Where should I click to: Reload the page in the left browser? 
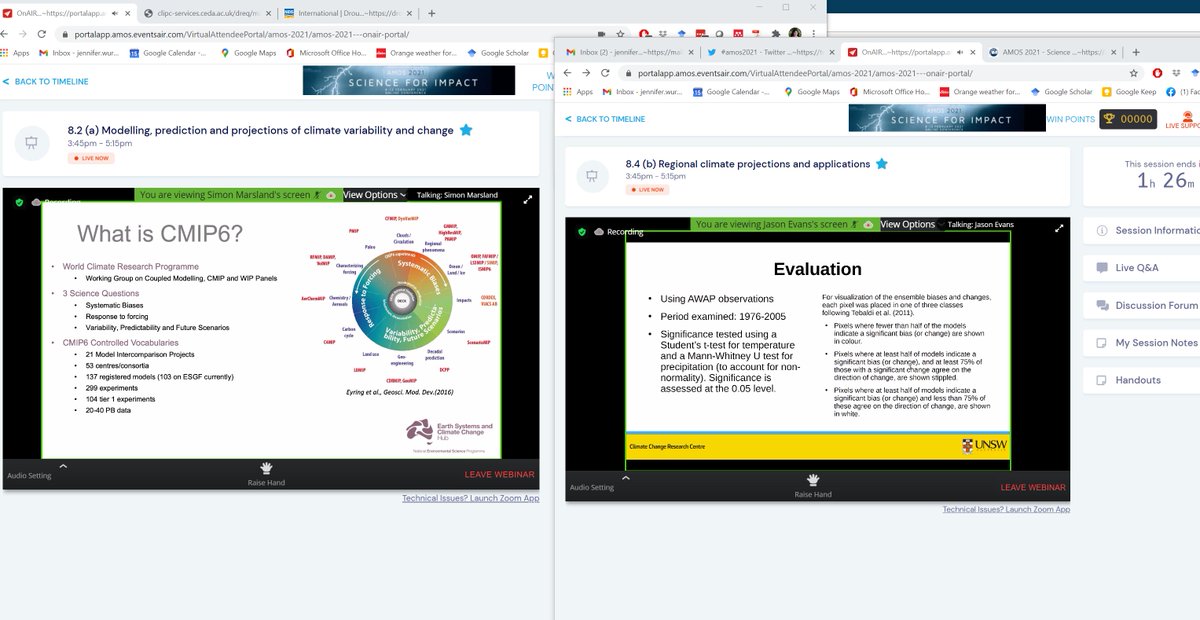[42, 34]
